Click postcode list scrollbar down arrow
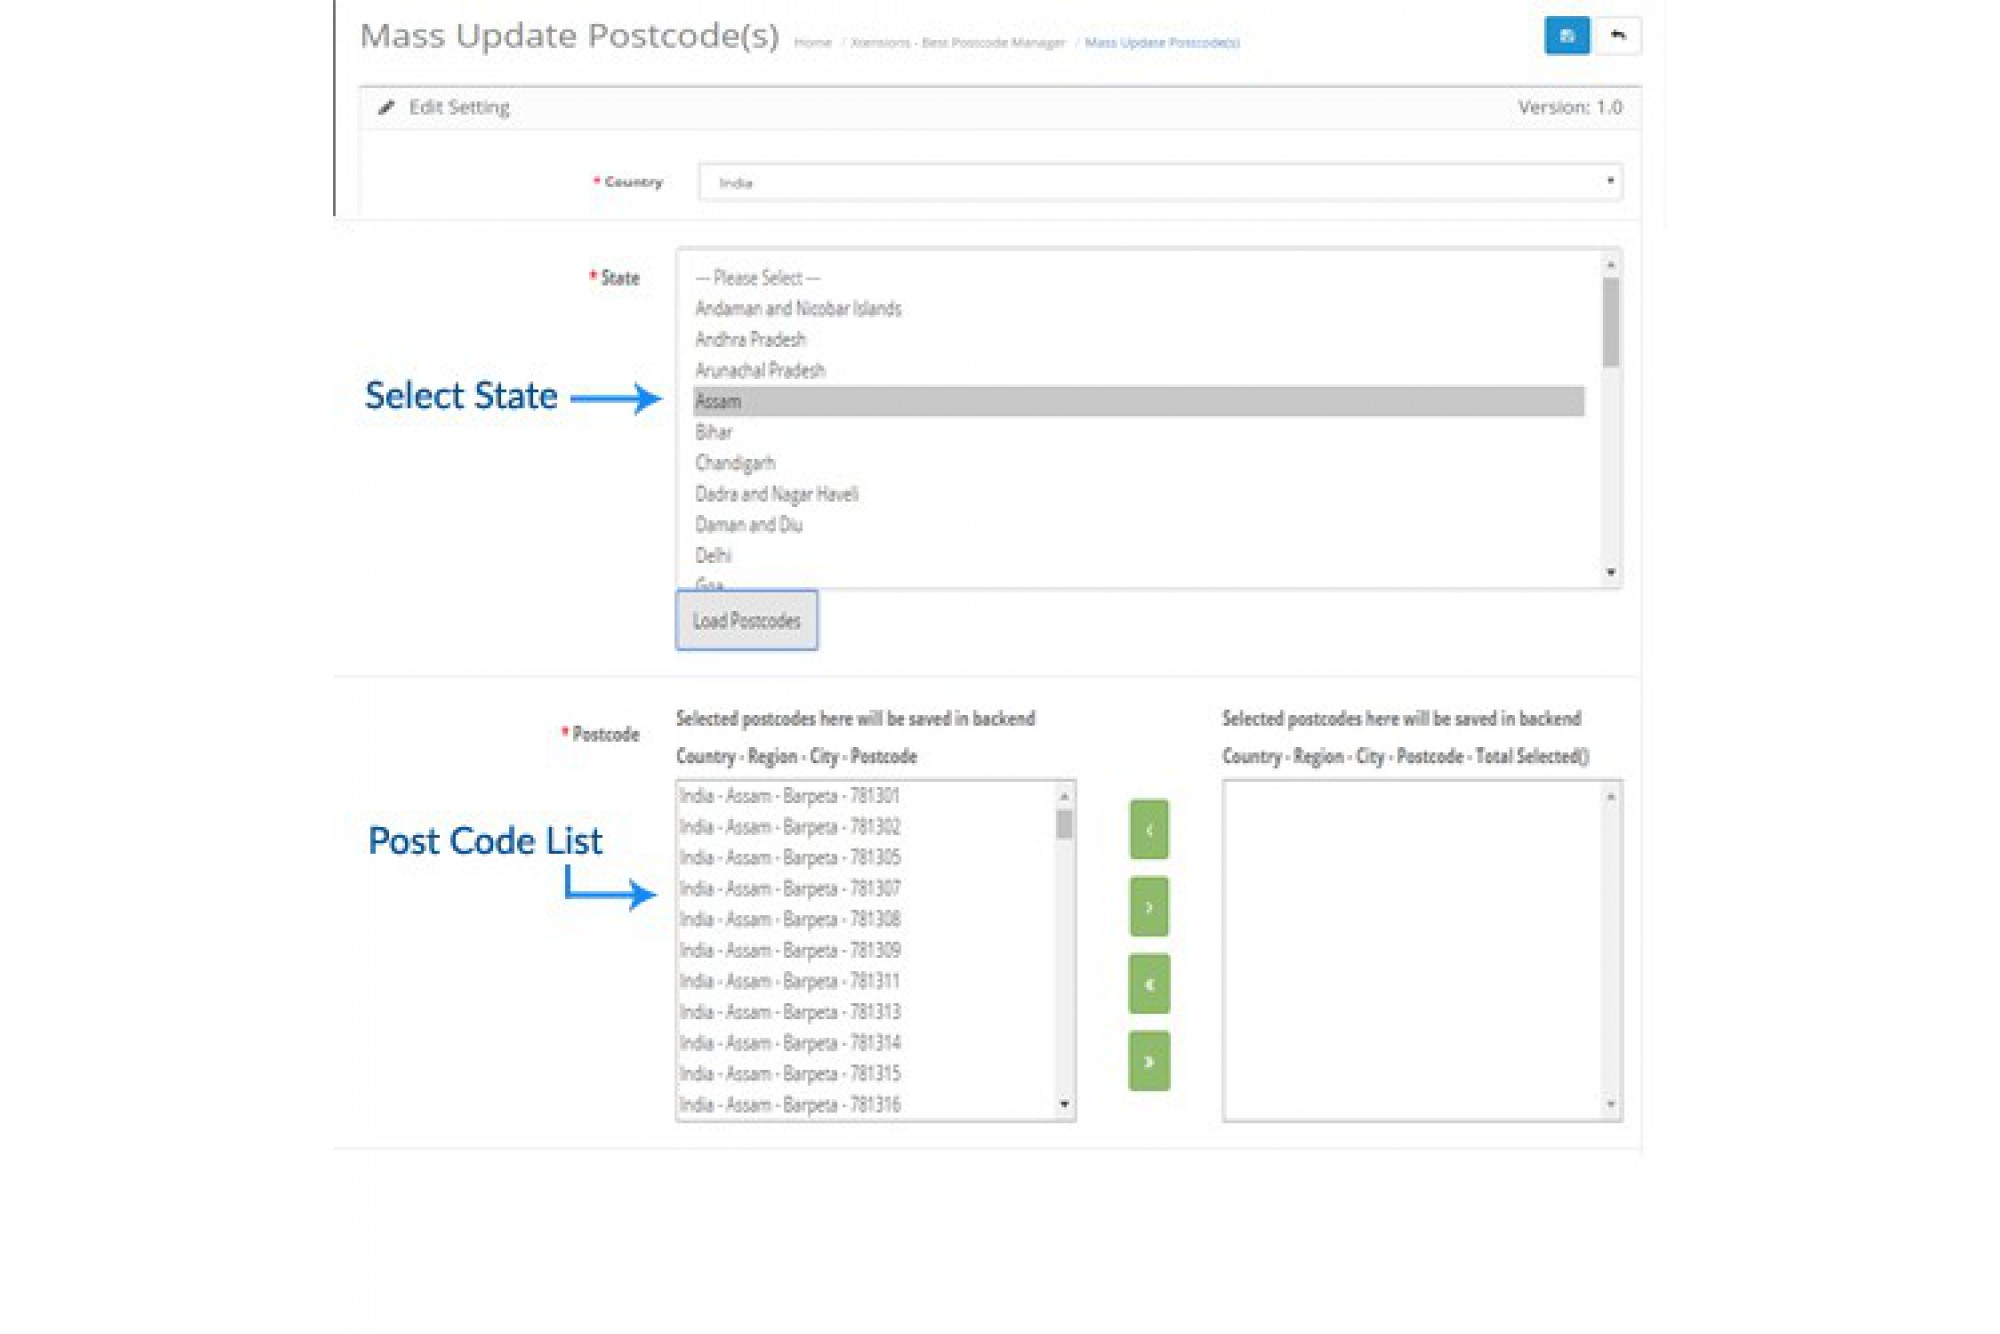The height and width of the screenshot is (1334, 2000). click(x=1065, y=1105)
